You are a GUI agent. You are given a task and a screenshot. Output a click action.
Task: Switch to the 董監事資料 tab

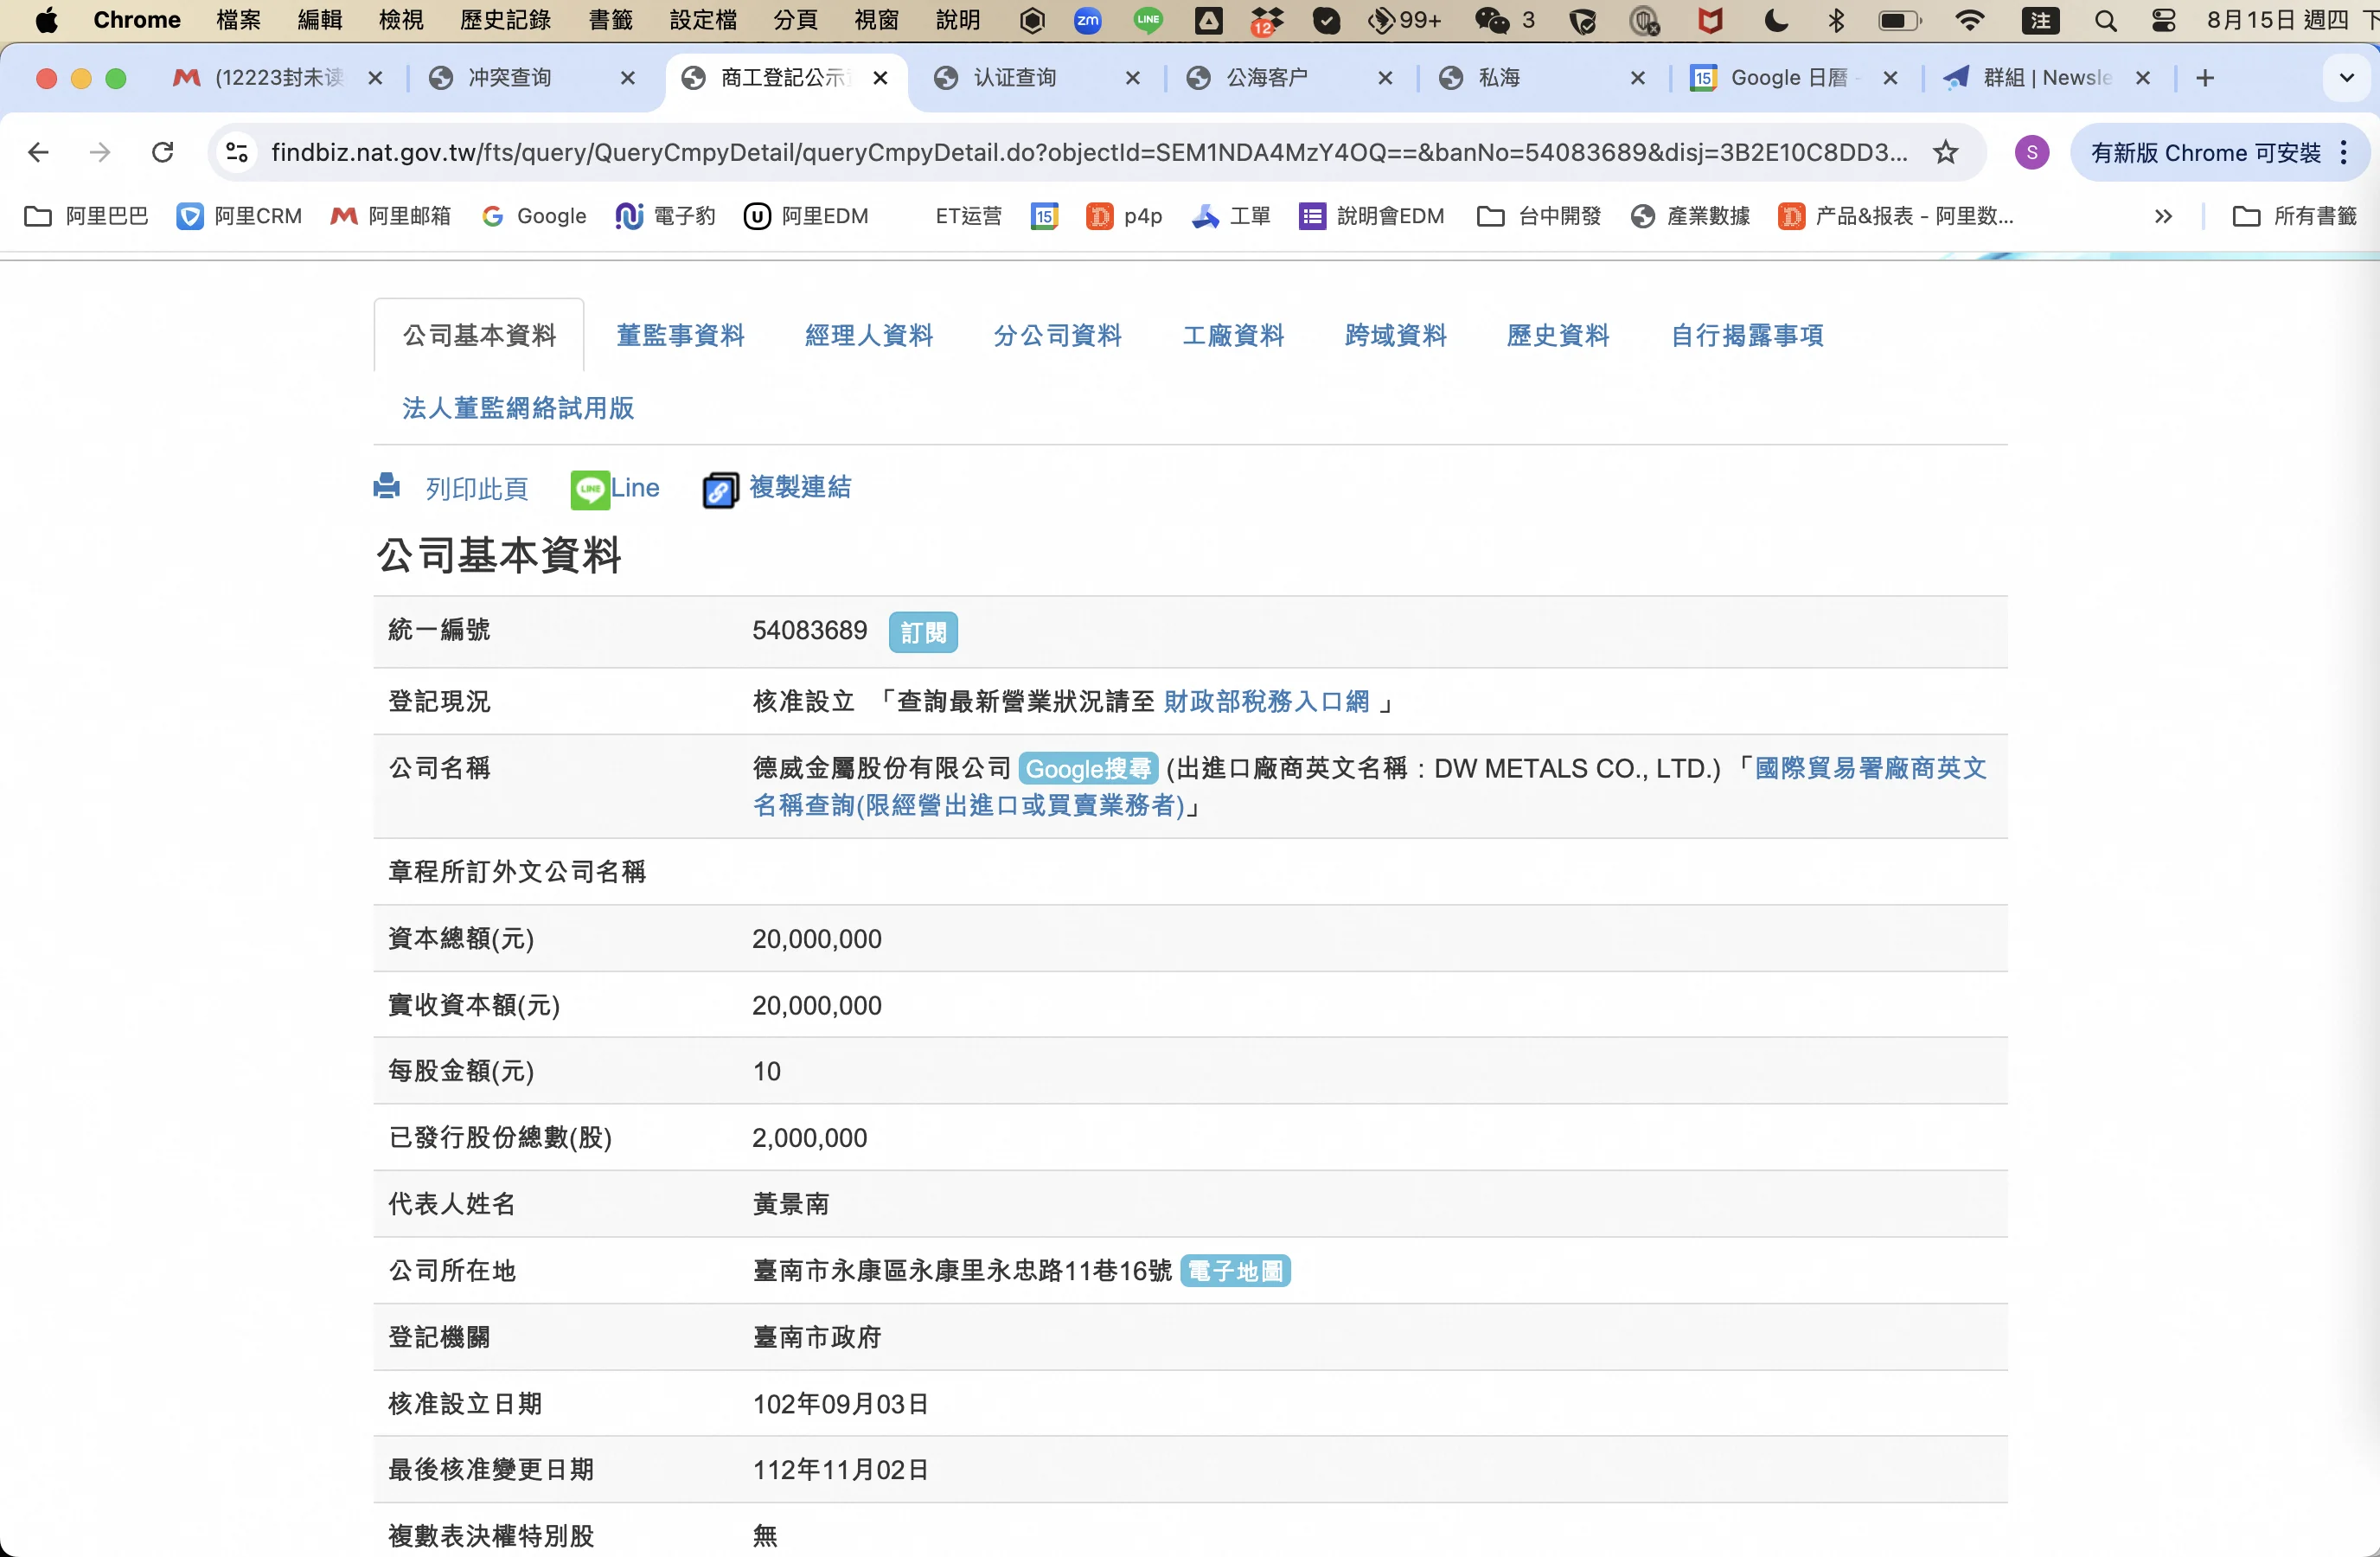coord(680,336)
